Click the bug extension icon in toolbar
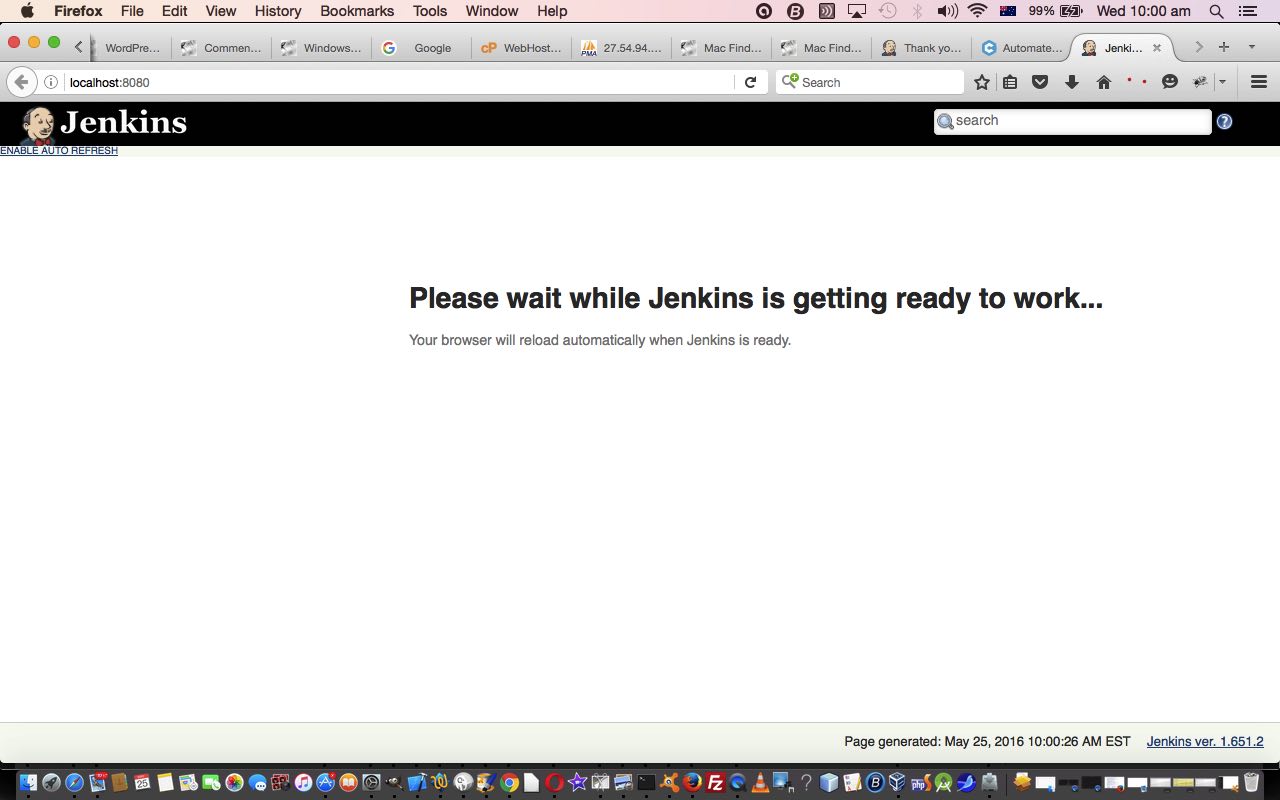 click(1201, 82)
